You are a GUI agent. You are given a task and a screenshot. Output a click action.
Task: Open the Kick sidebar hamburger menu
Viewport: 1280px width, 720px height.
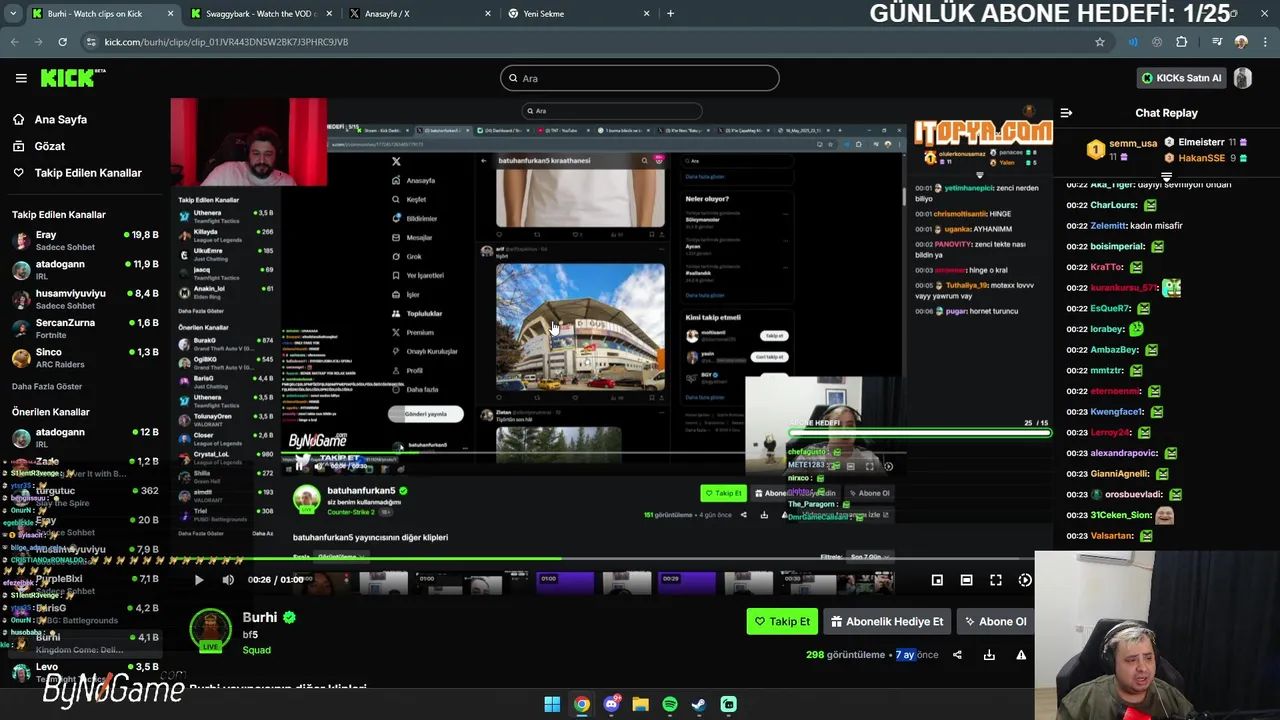[x=21, y=78]
